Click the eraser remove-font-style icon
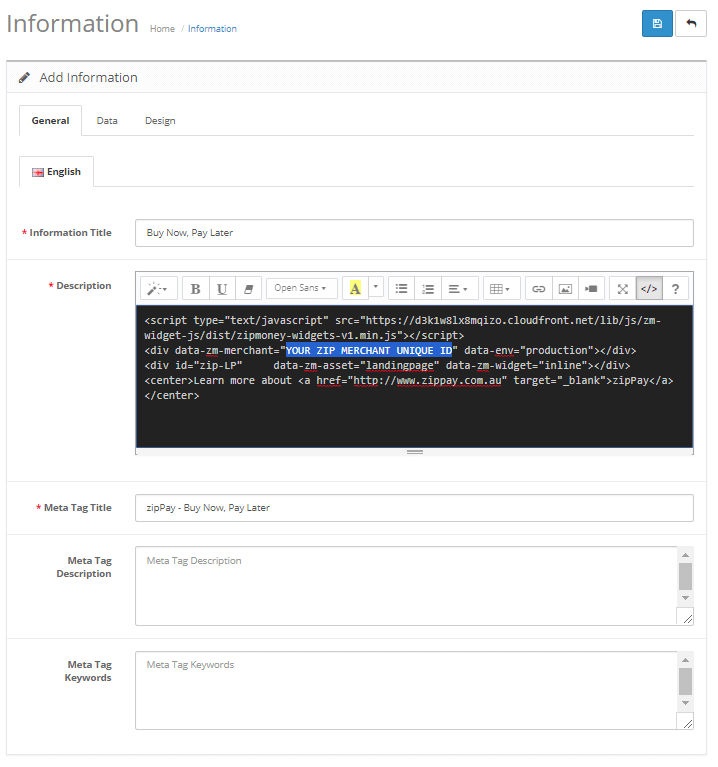Image resolution: width=718 pixels, height=767 pixels. click(248, 289)
